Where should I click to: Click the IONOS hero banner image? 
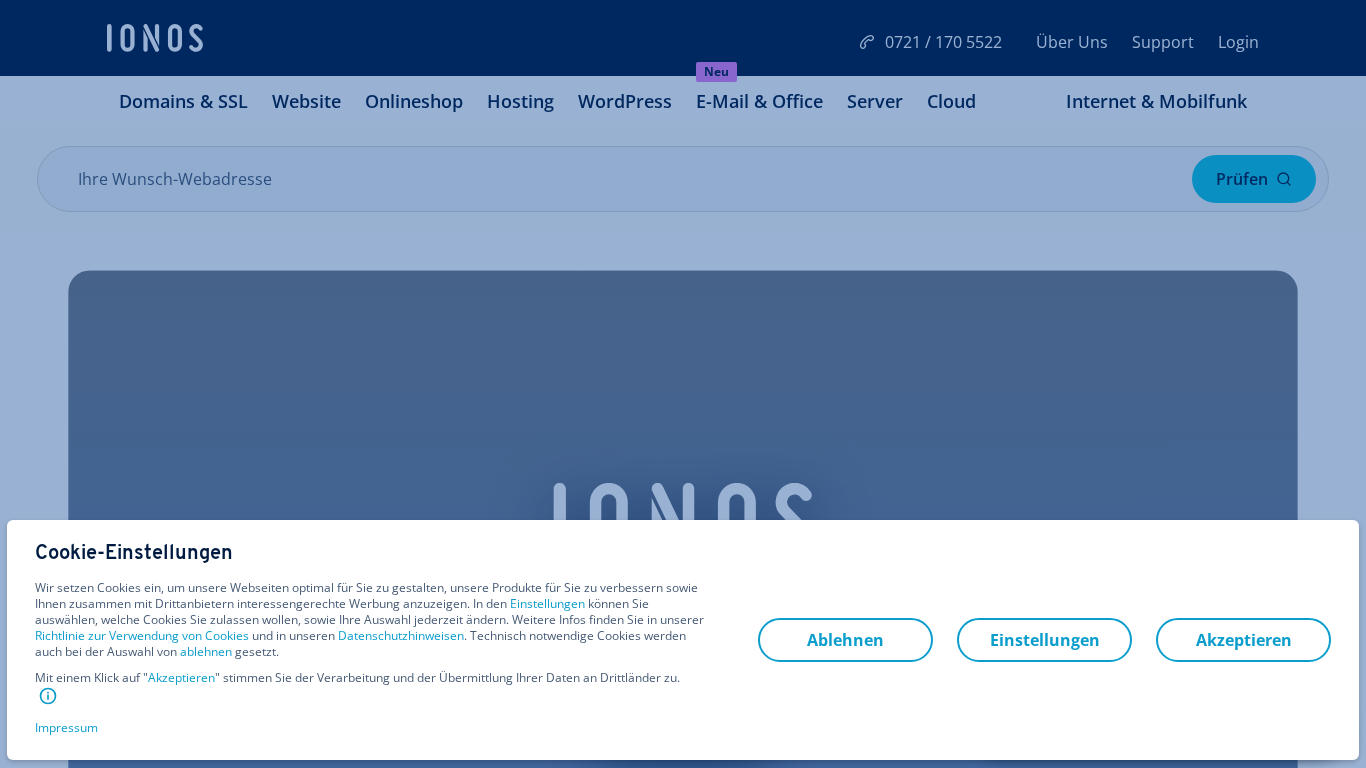(x=683, y=395)
